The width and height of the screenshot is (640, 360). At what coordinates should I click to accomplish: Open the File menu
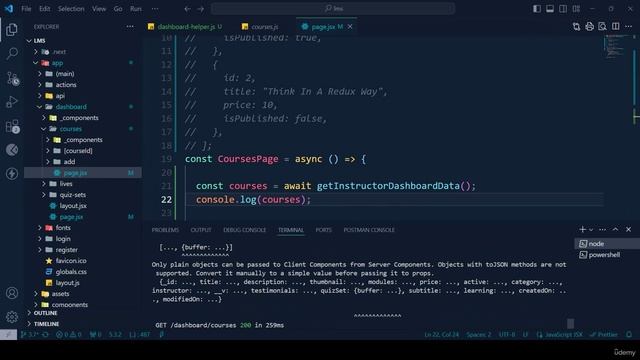pos(26,9)
